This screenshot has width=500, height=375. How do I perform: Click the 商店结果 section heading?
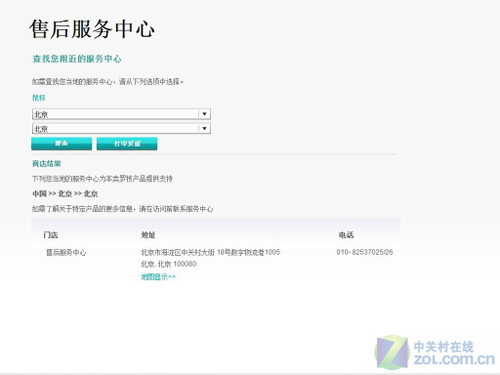pyautogui.click(x=47, y=164)
